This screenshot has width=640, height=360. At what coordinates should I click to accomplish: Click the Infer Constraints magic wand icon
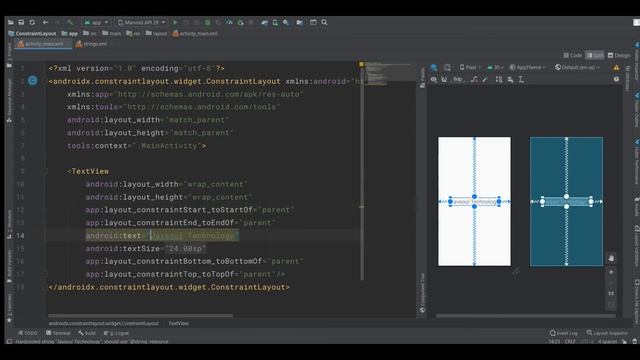pos(485,79)
